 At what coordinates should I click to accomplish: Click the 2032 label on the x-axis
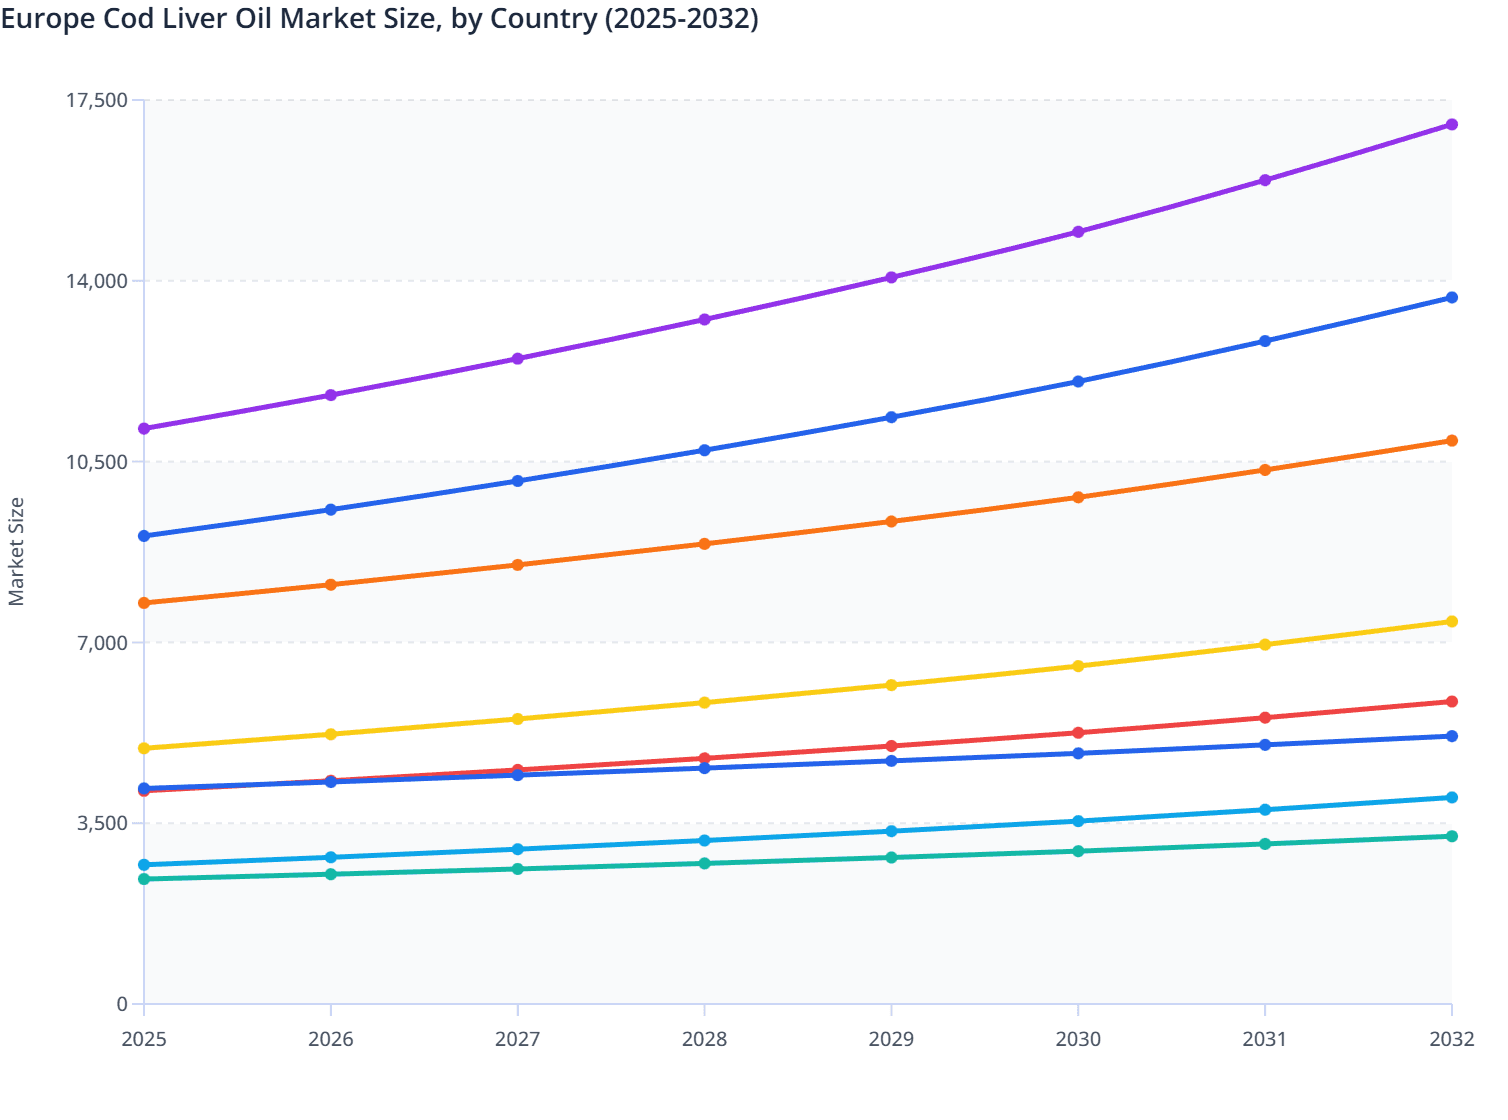click(x=1452, y=1040)
